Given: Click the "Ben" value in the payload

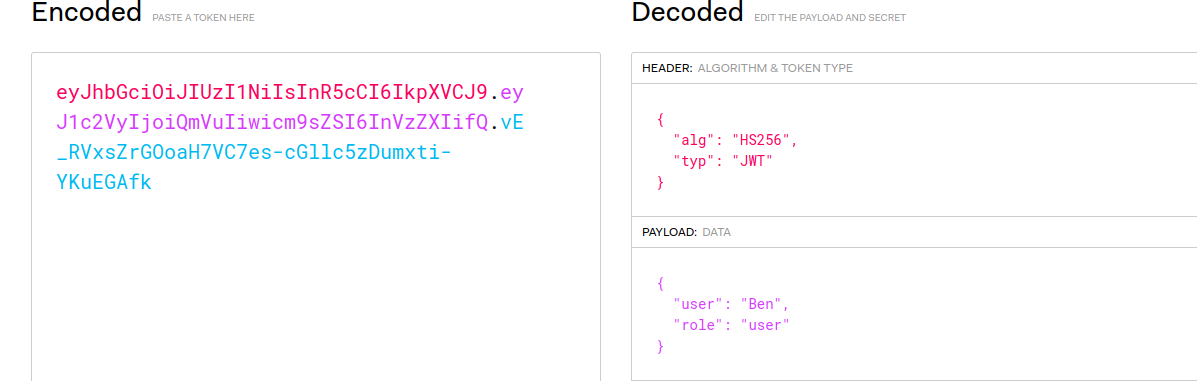Looking at the screenshot, I should tap(764, 305).
